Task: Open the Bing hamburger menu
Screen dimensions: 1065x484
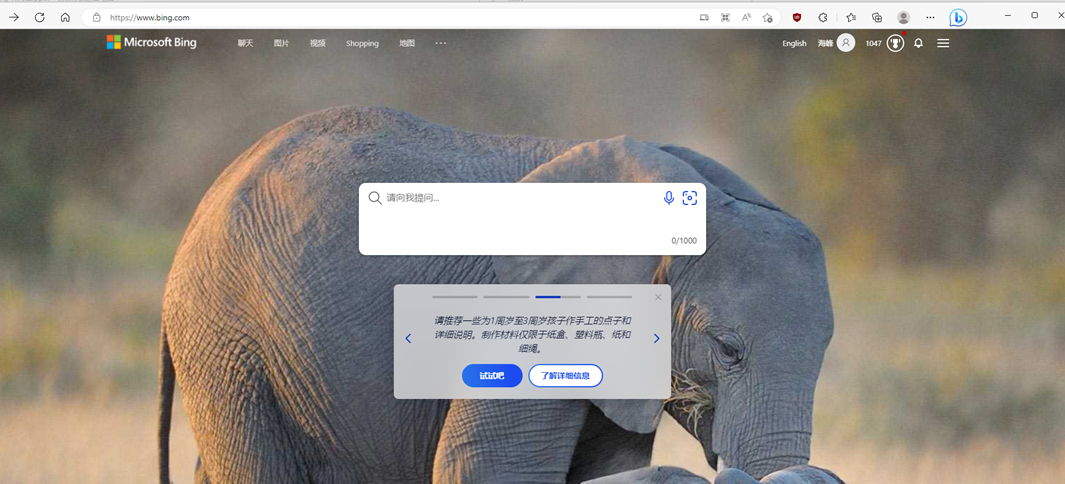Action: [943, 43]
